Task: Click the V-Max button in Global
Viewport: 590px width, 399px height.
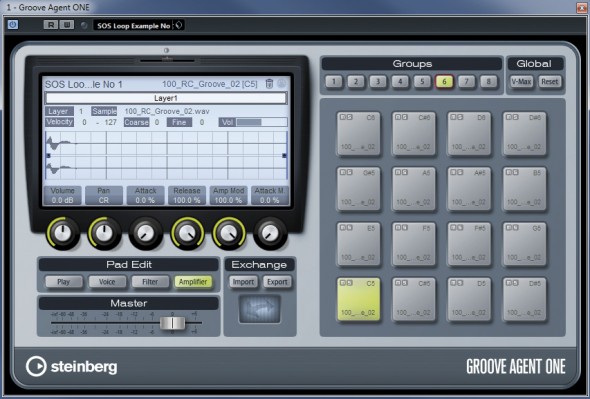Action: pyautogui.click(x=522, y=81)
